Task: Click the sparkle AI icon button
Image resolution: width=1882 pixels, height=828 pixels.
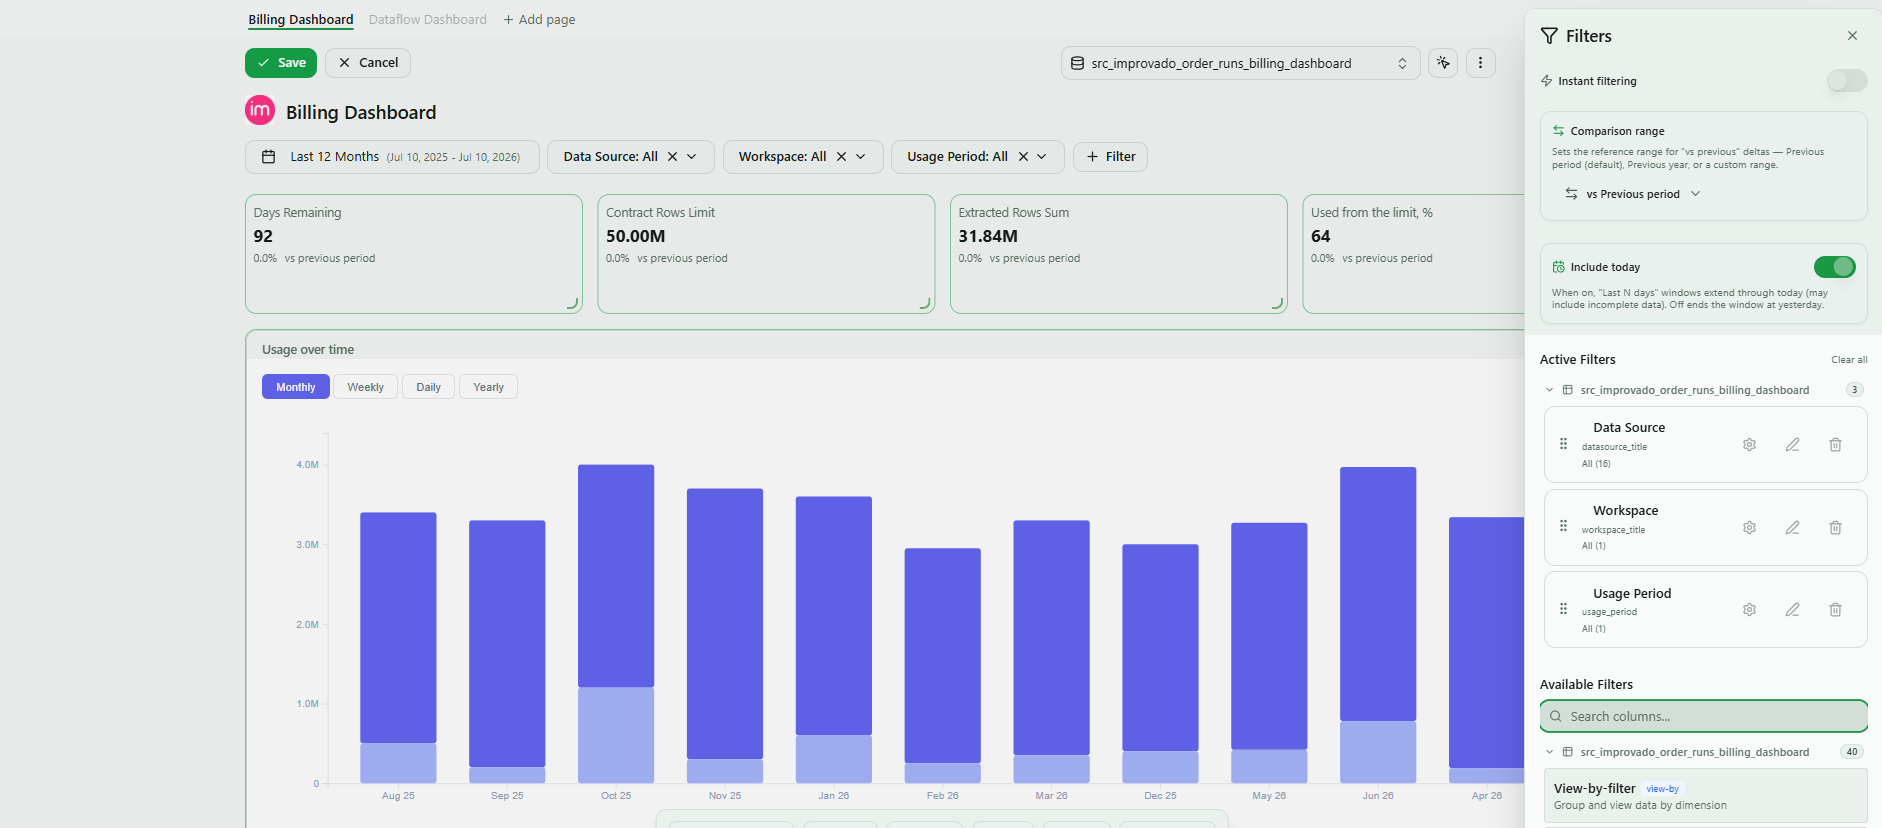Action: point(1443,63)
